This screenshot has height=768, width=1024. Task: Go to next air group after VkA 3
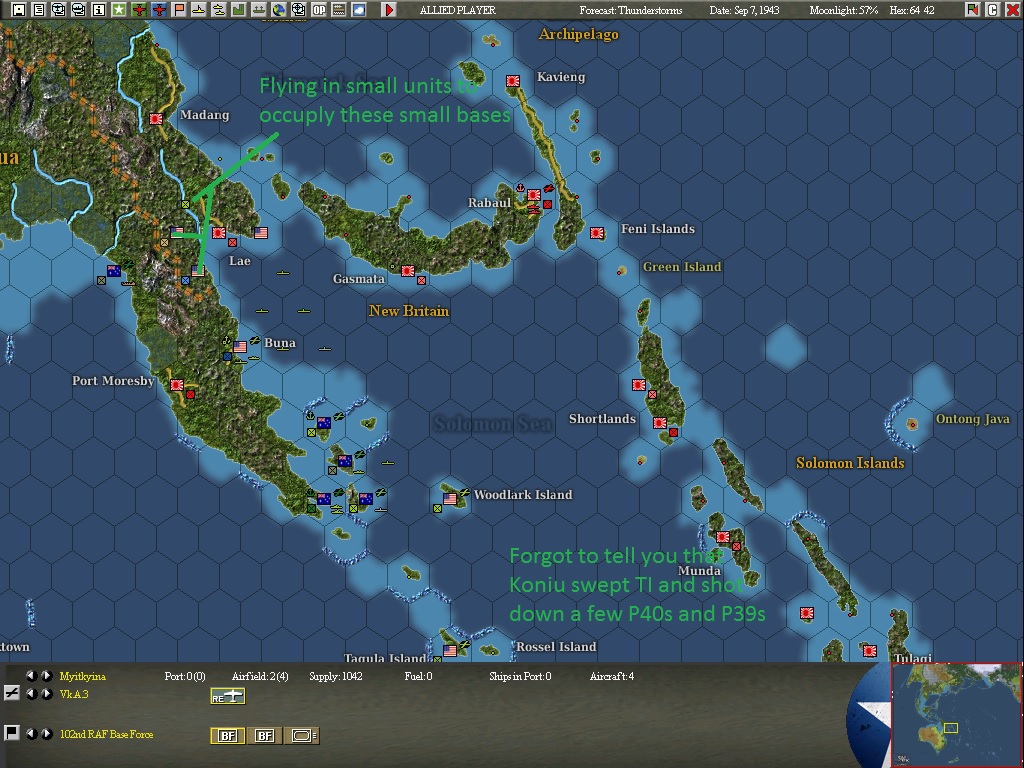46,694
